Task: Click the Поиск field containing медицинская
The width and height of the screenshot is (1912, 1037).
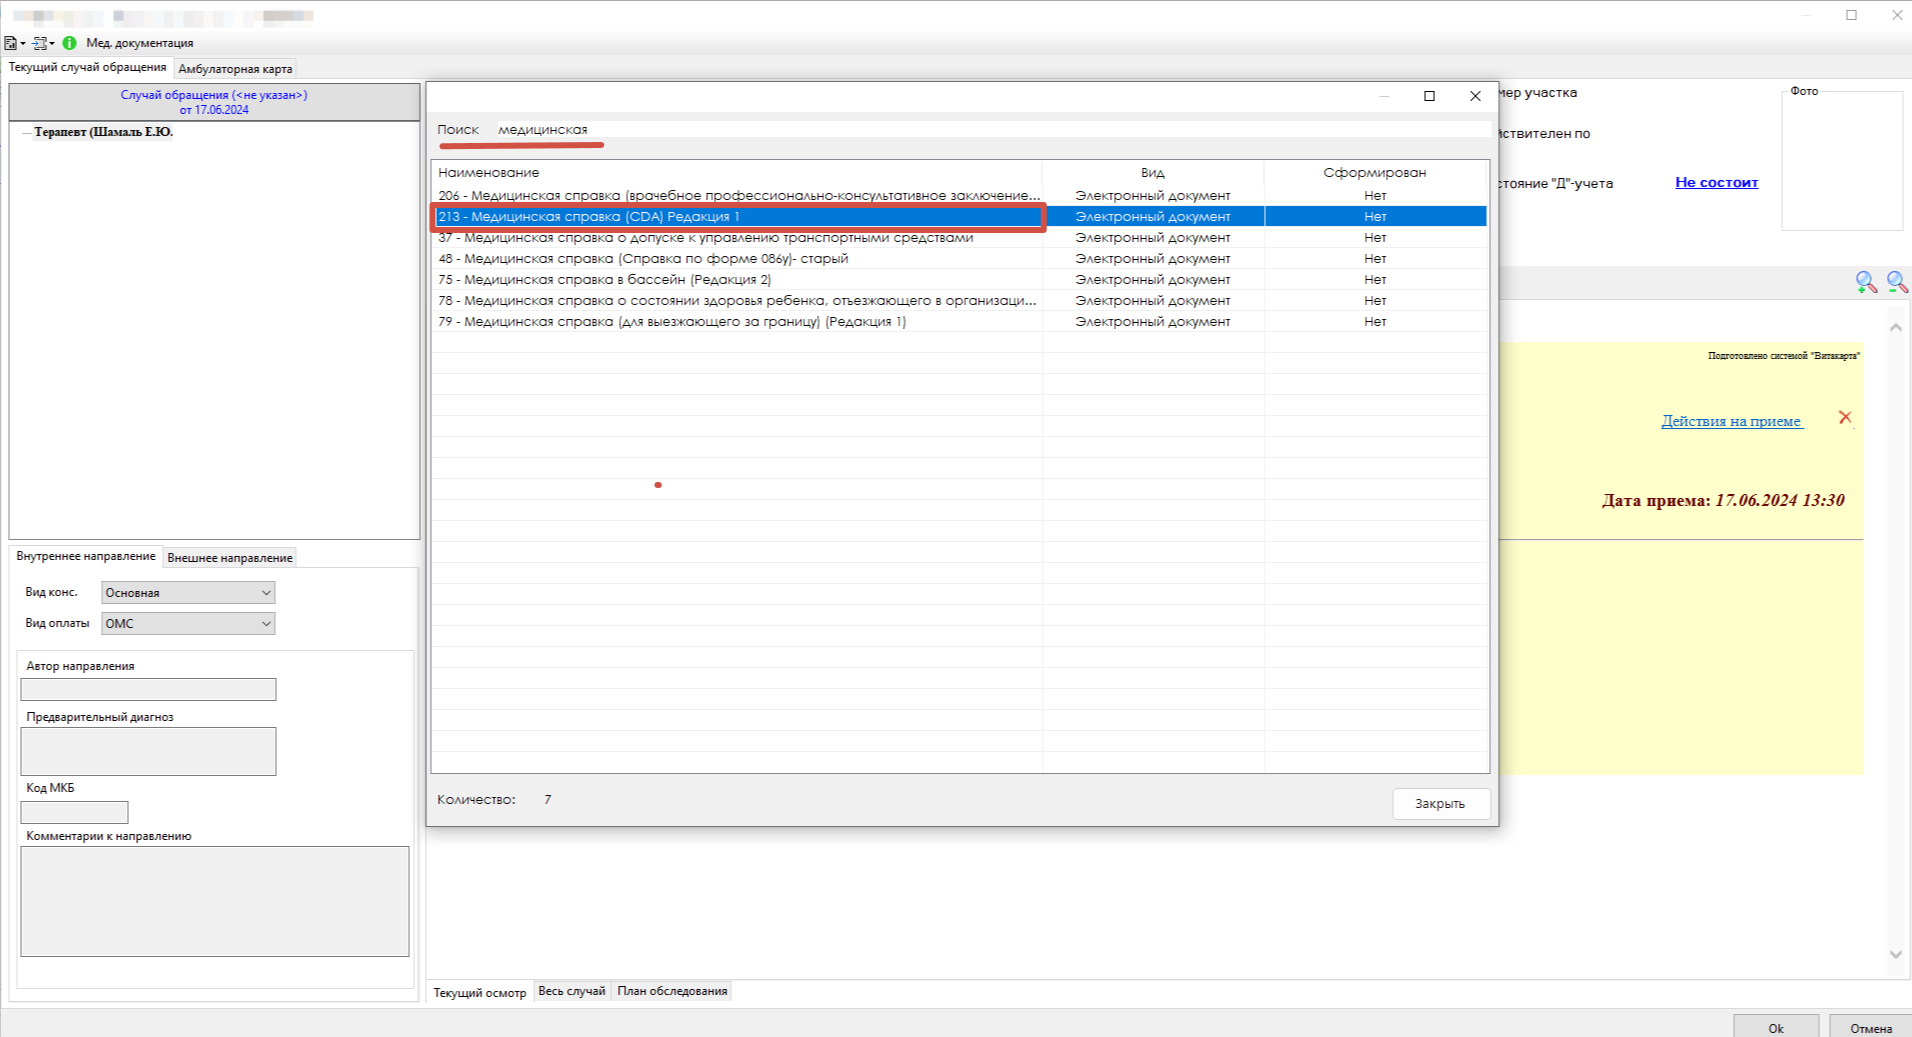Action: coord(992,130)
